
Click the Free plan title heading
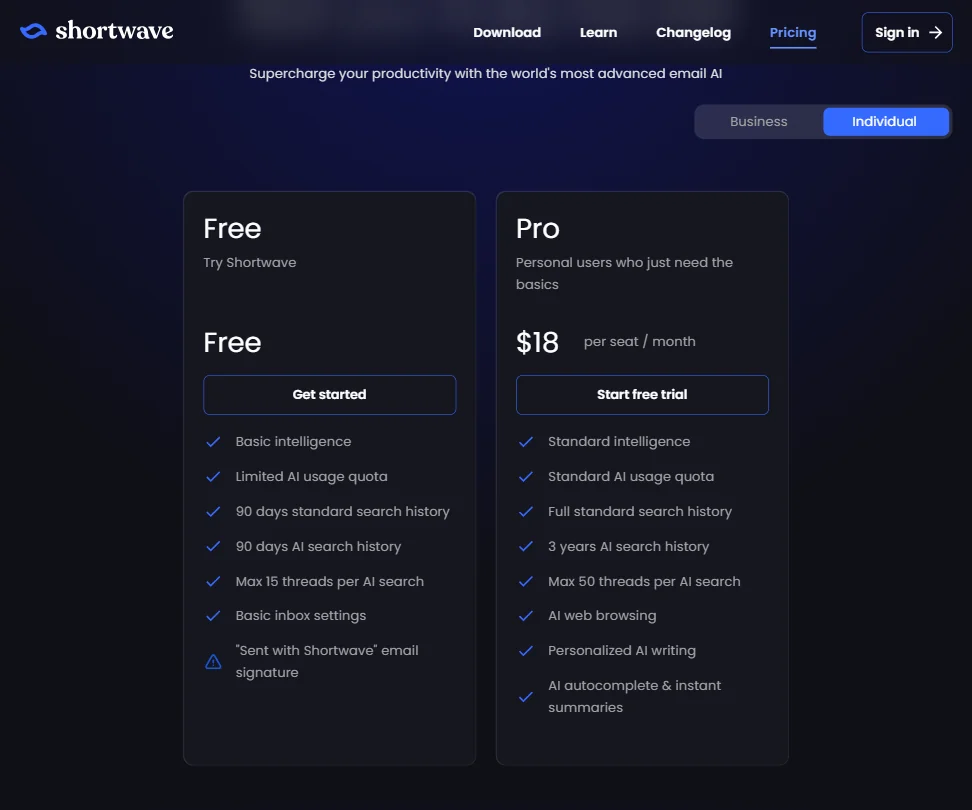232,229
